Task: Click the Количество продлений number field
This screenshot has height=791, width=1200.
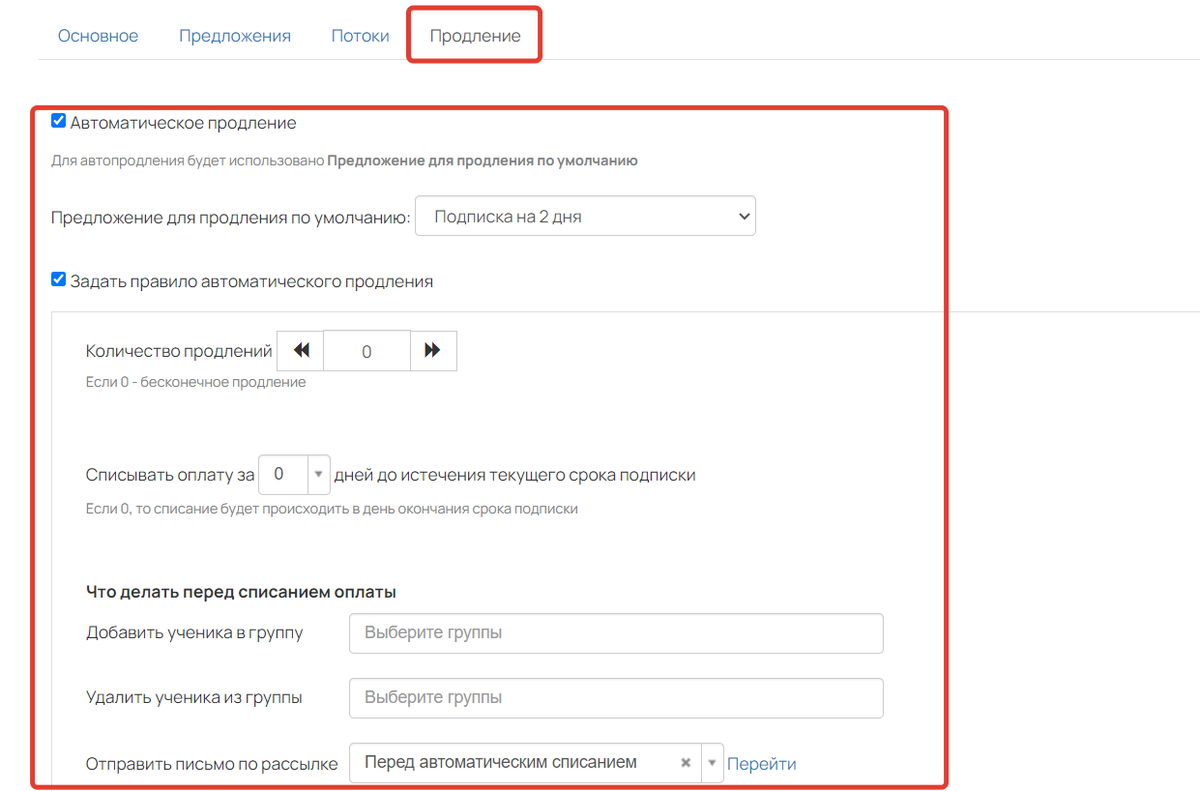Action: tap(367, 351)
